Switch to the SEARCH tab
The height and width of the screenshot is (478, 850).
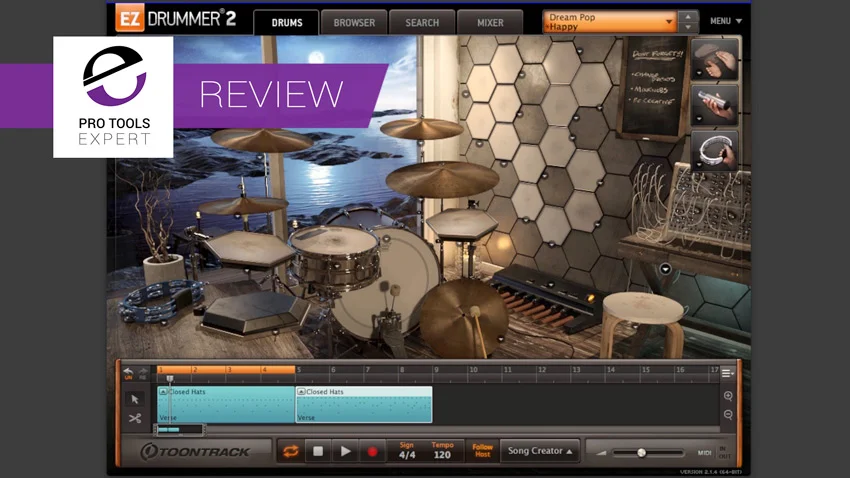pyautogui.click(x=422, y=23)
